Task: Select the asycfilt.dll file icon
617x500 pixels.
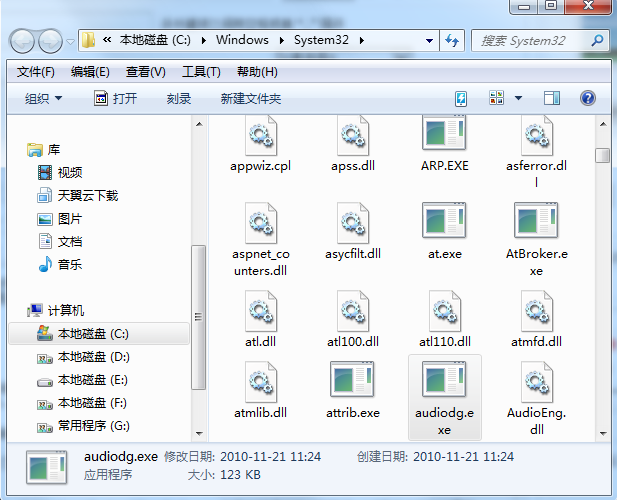Action: tap(353, 223)
